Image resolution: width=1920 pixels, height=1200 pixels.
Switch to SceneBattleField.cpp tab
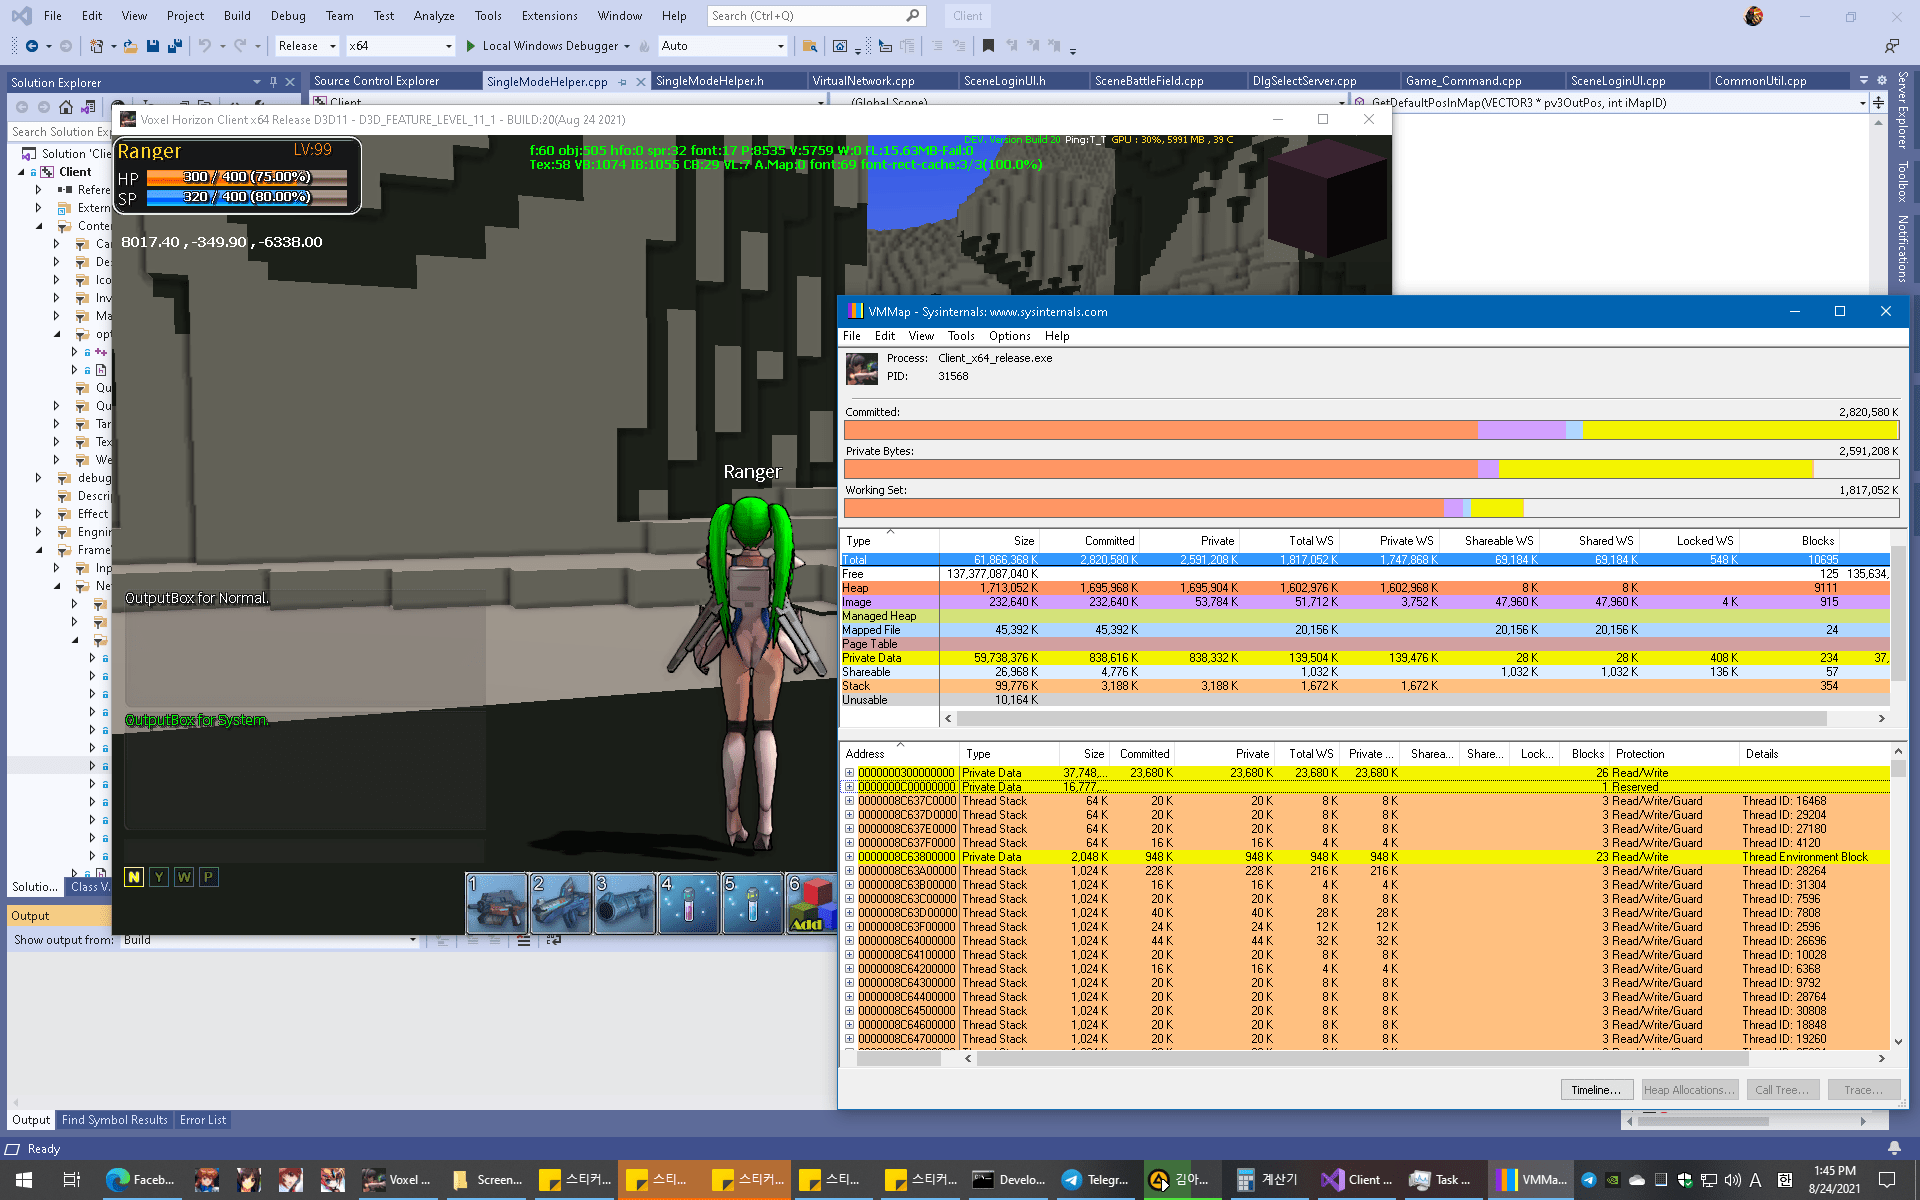pos(1148,81)
